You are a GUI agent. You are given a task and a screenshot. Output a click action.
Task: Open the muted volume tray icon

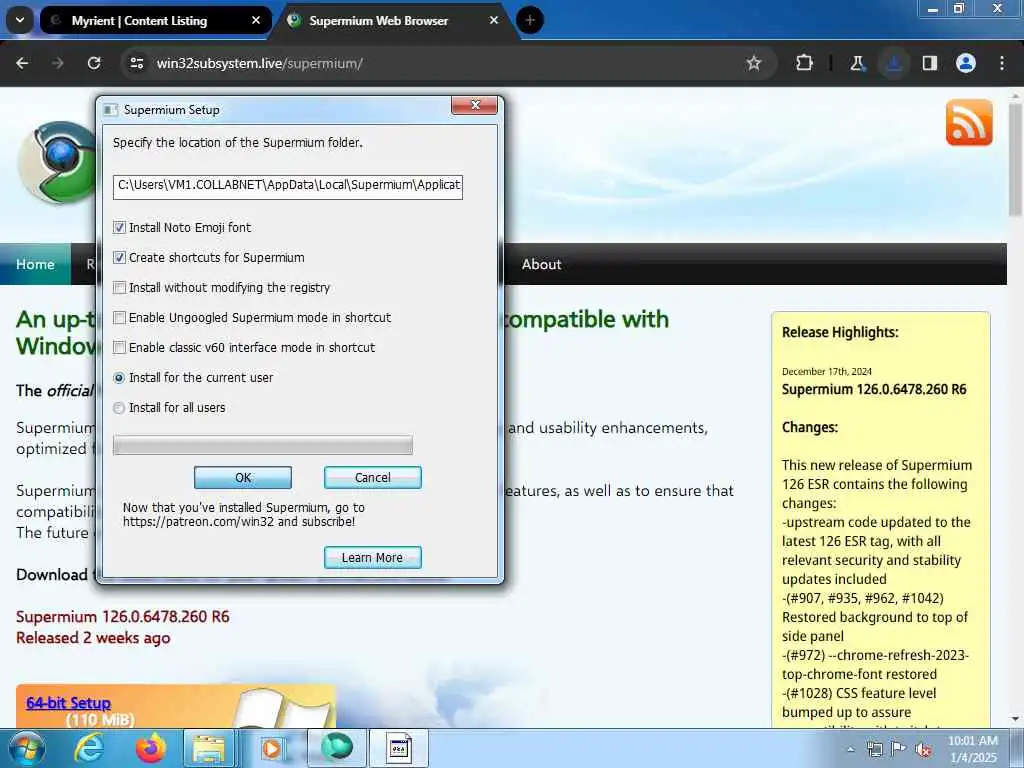coord(923,749)
